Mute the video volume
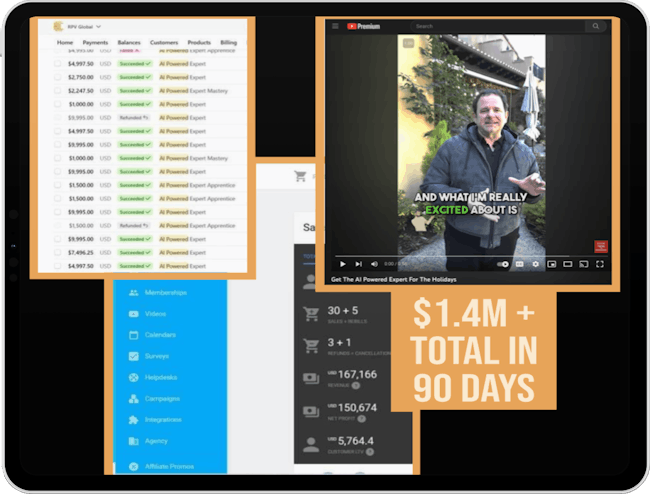The width and height of the screenshot is (650, 494). pos(375,264)
